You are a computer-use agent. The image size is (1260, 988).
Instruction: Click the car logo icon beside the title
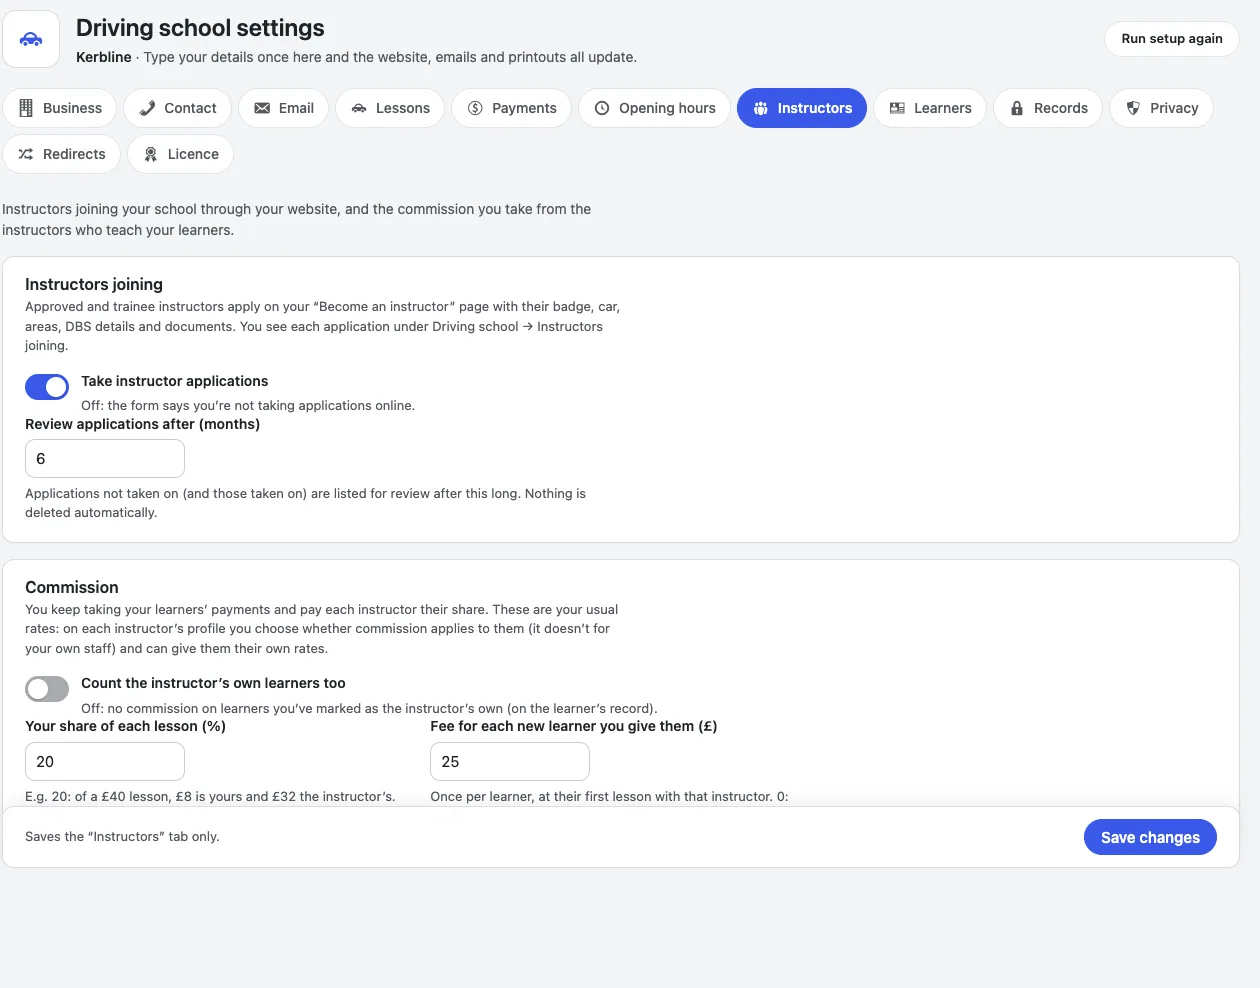point(31,40)
